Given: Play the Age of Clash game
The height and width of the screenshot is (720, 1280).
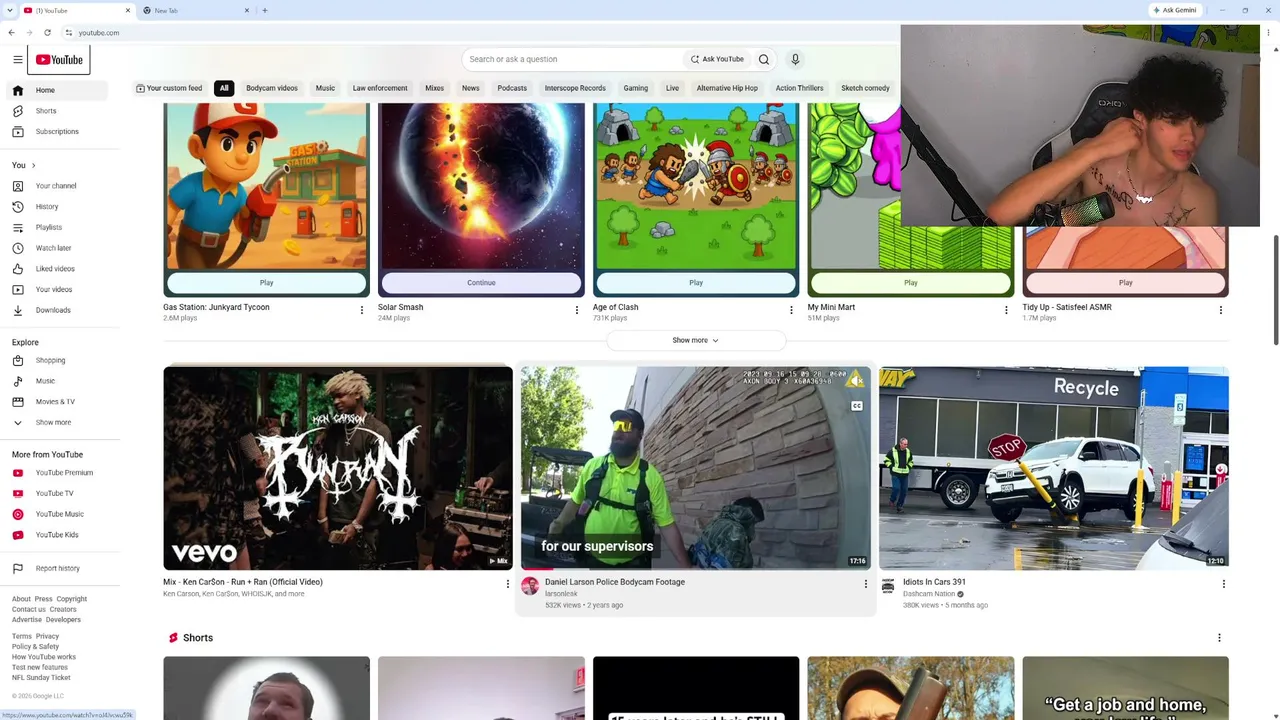Looking at the screenshot, I should click(696, 283).
